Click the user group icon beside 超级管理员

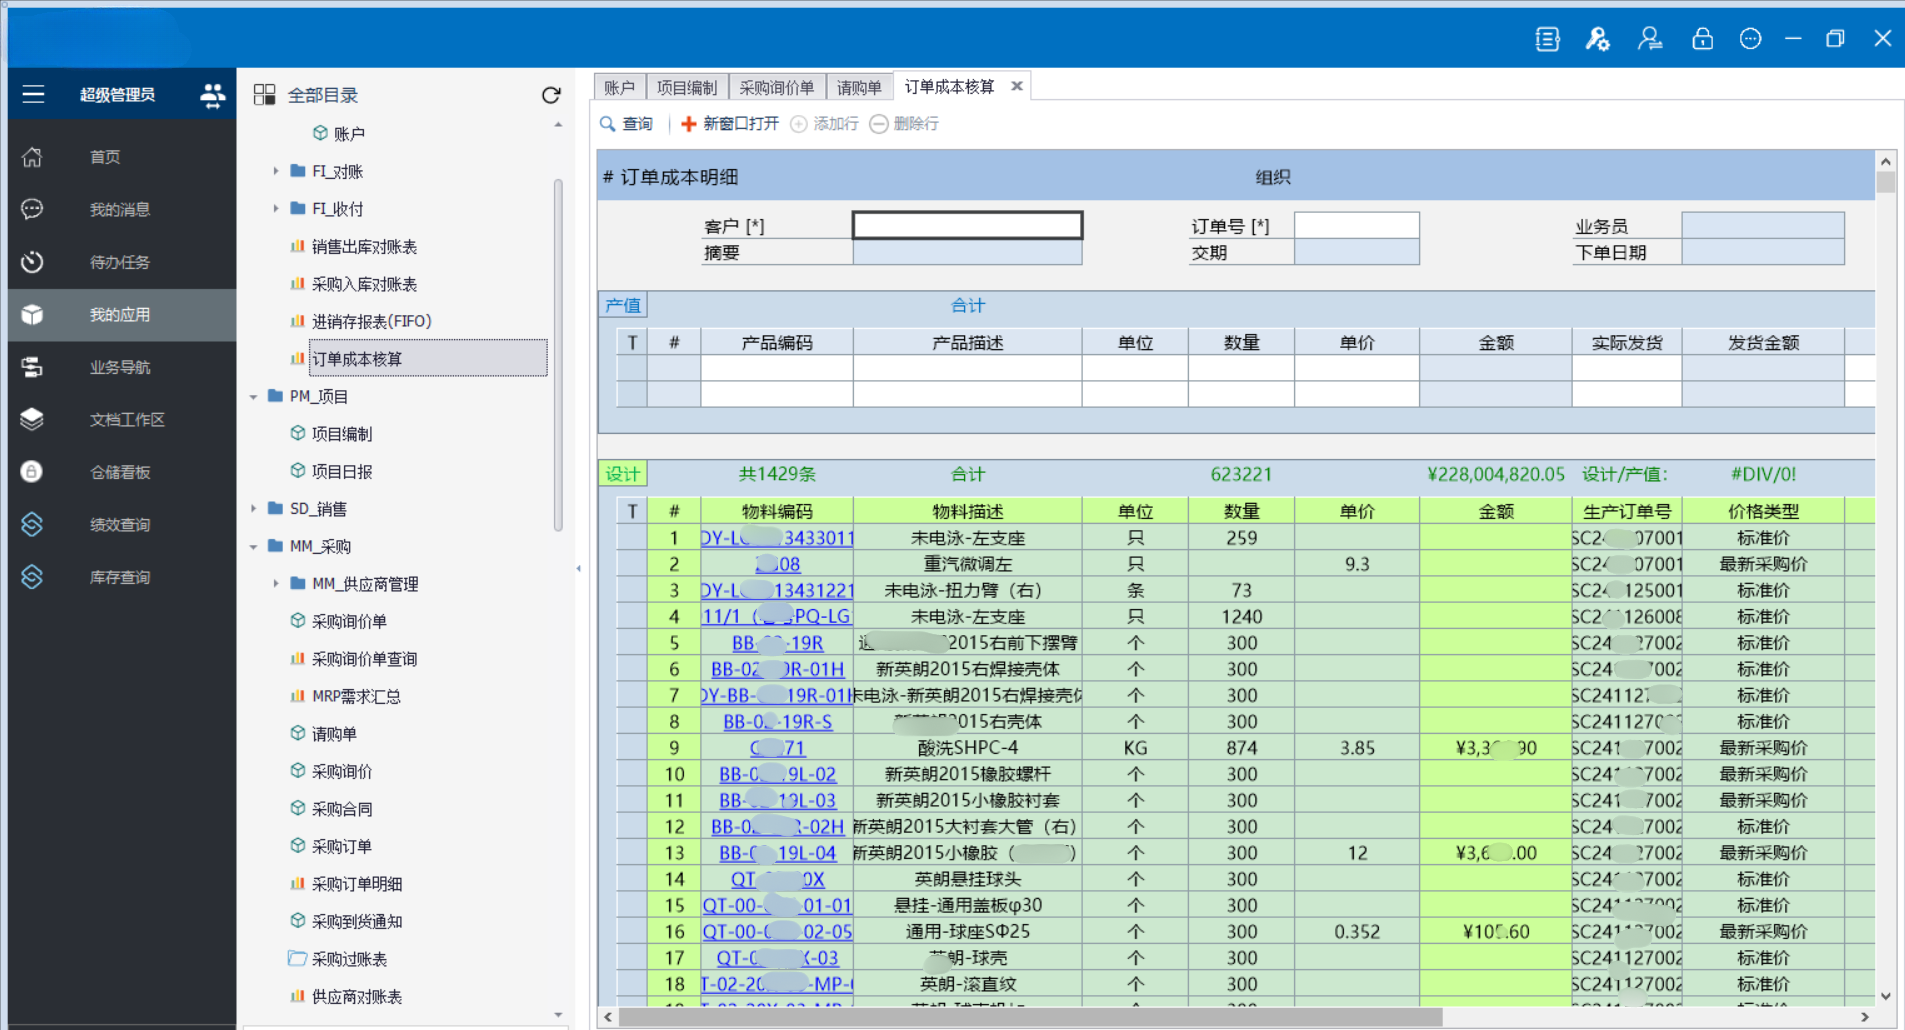click(212, 95)
